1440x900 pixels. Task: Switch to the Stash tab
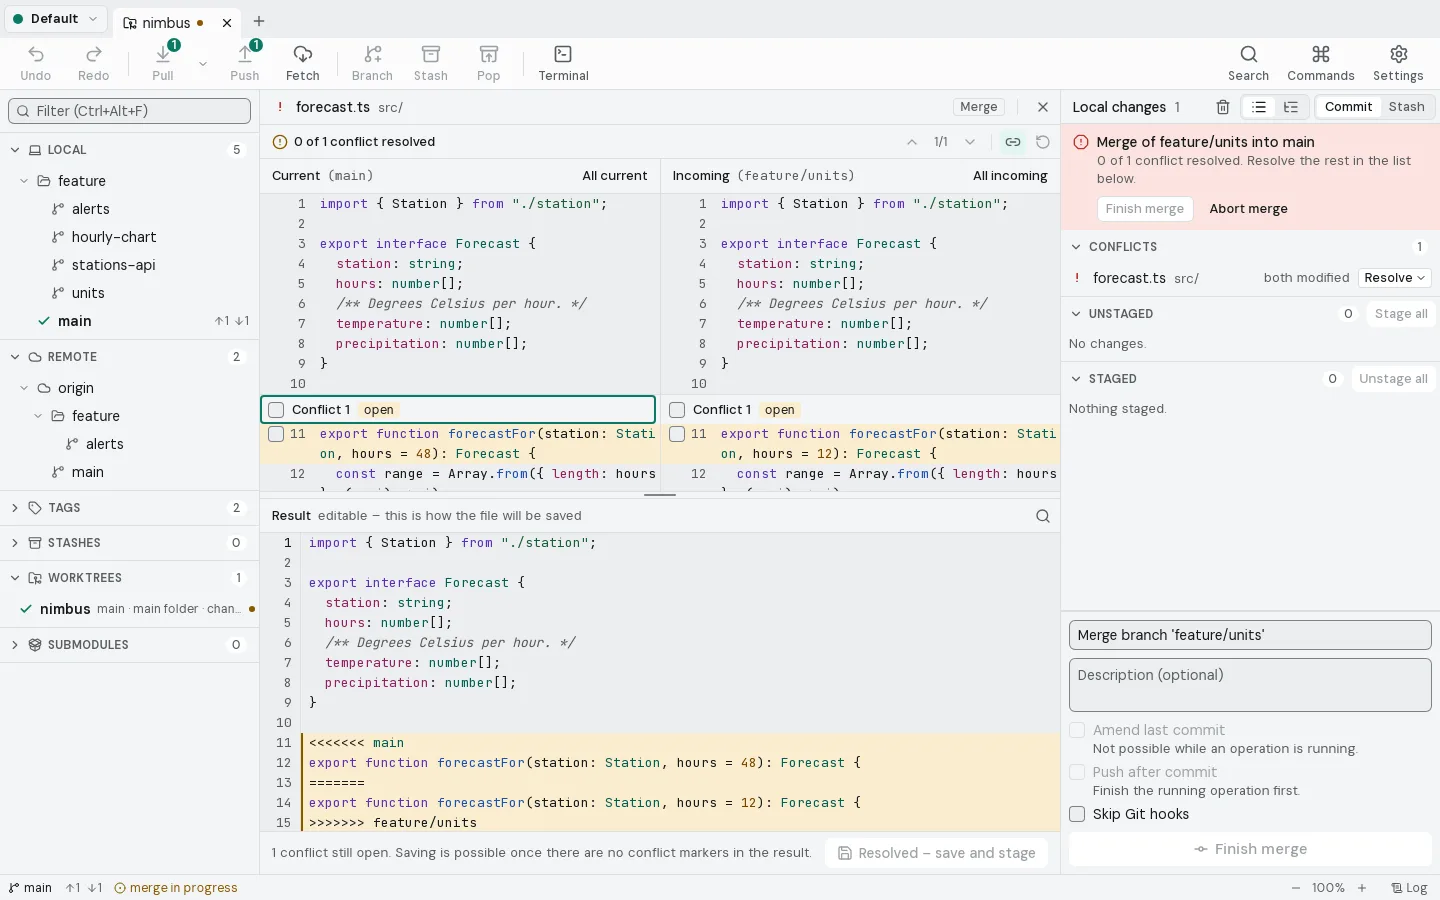click(x=1406, y=107)
